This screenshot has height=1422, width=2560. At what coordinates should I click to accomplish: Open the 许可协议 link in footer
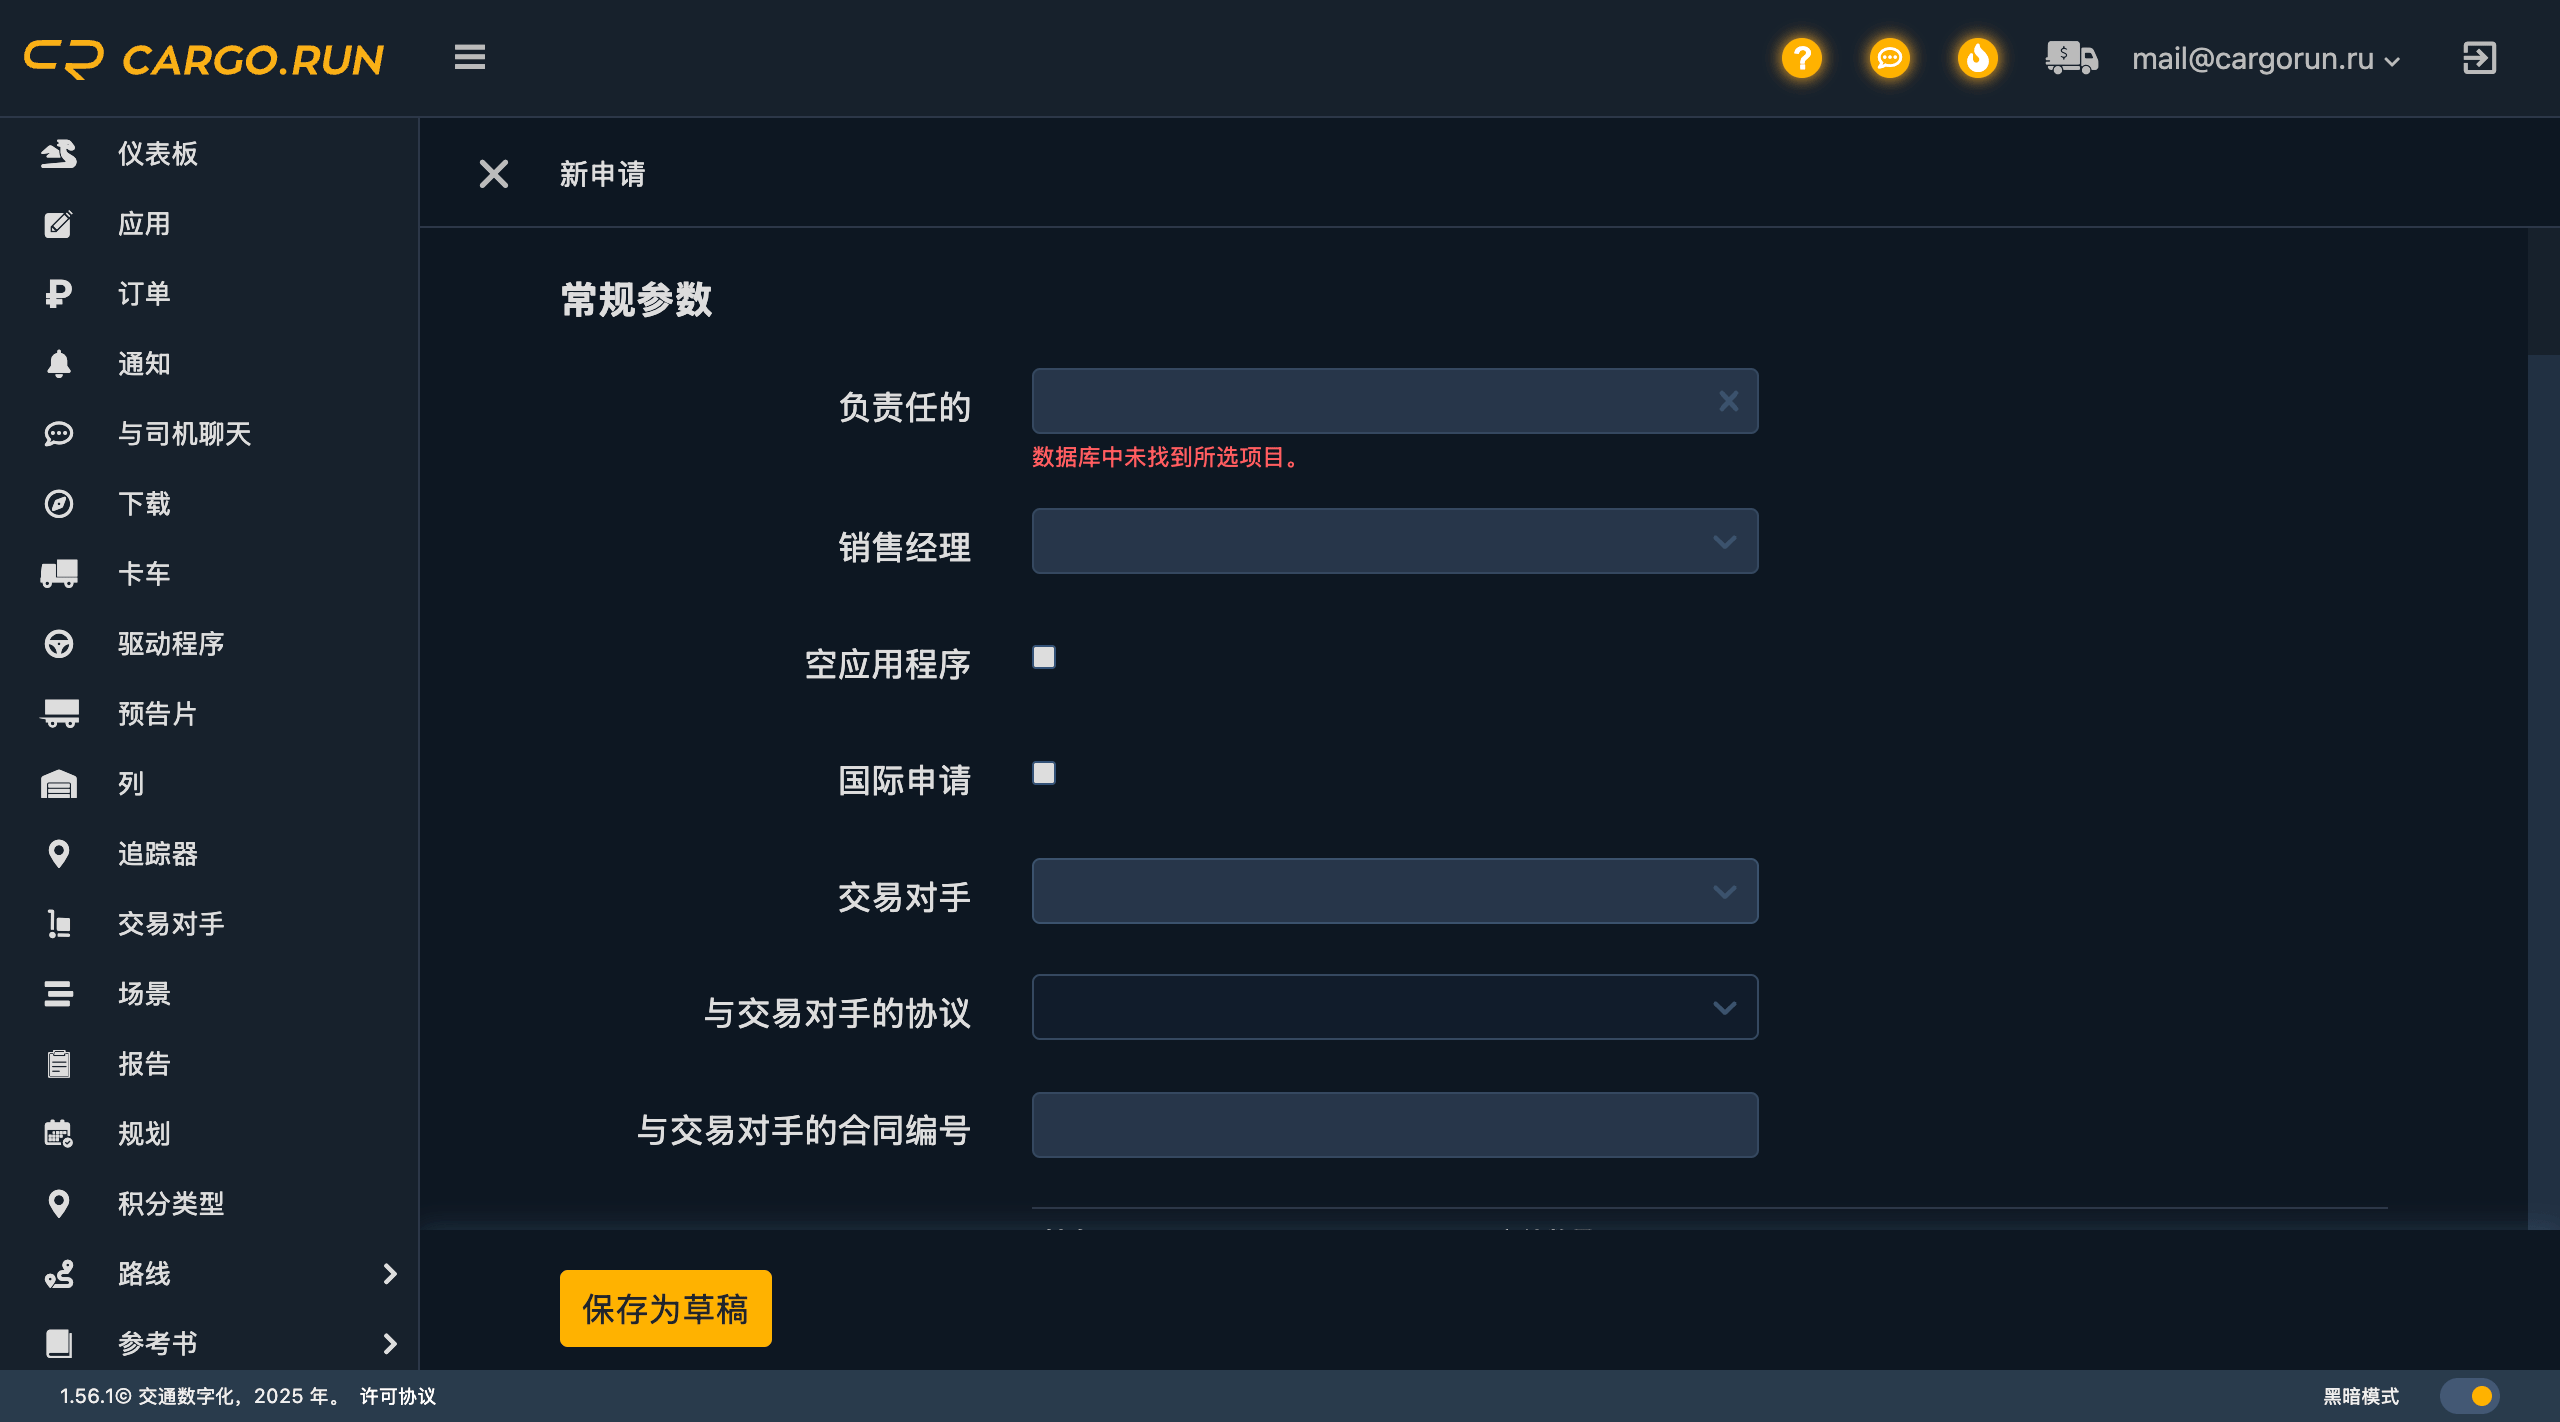coord(398,1396)
